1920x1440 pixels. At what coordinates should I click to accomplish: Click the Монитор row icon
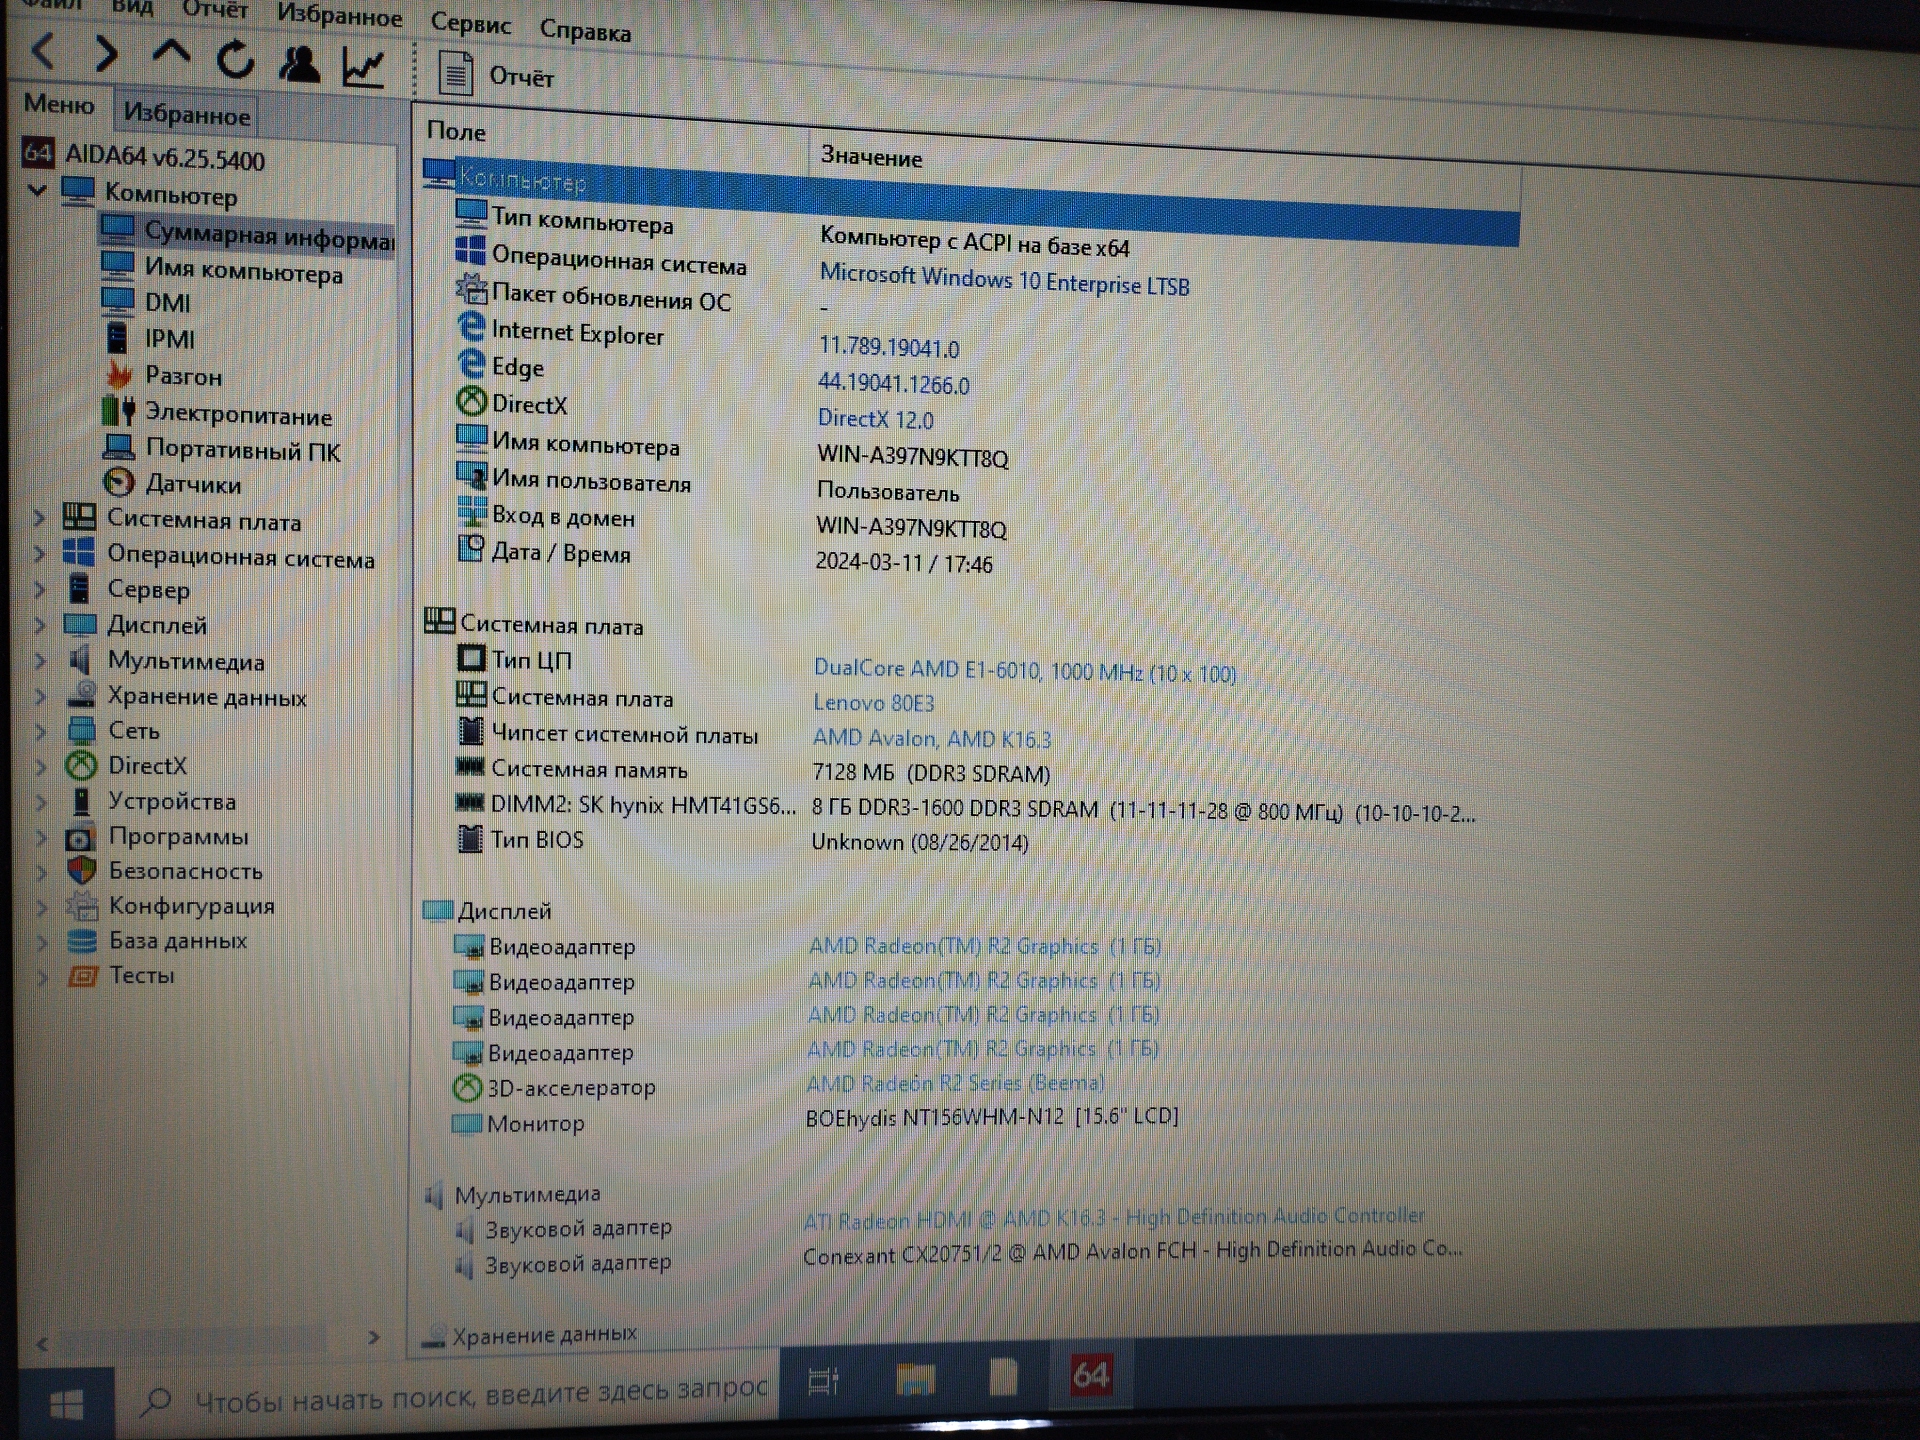(x=466, y=1122)
